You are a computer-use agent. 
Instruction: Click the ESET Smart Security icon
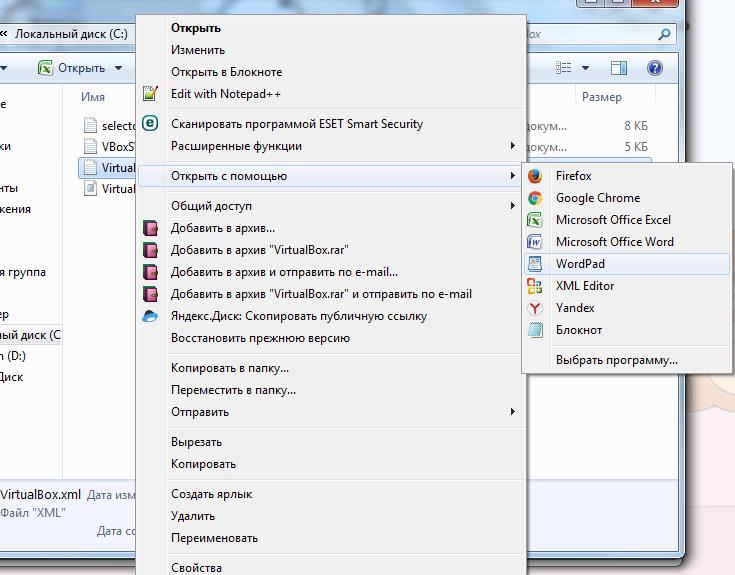(150, 124)
